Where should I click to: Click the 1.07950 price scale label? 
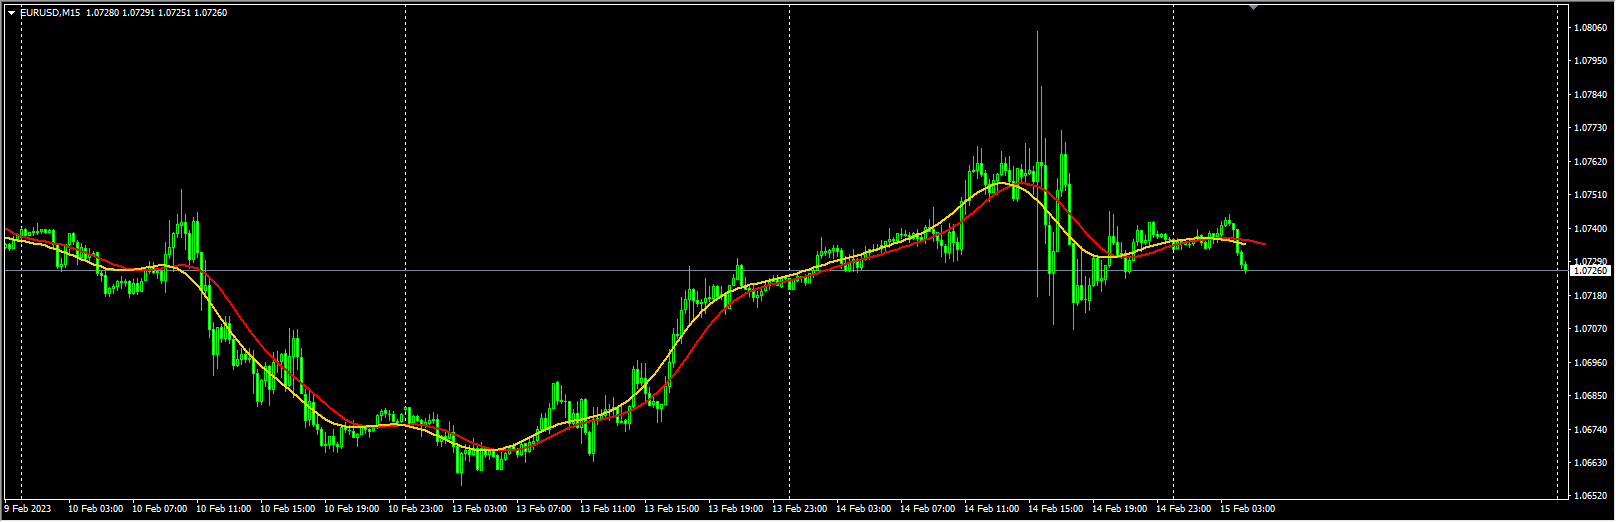(1590, 61)
